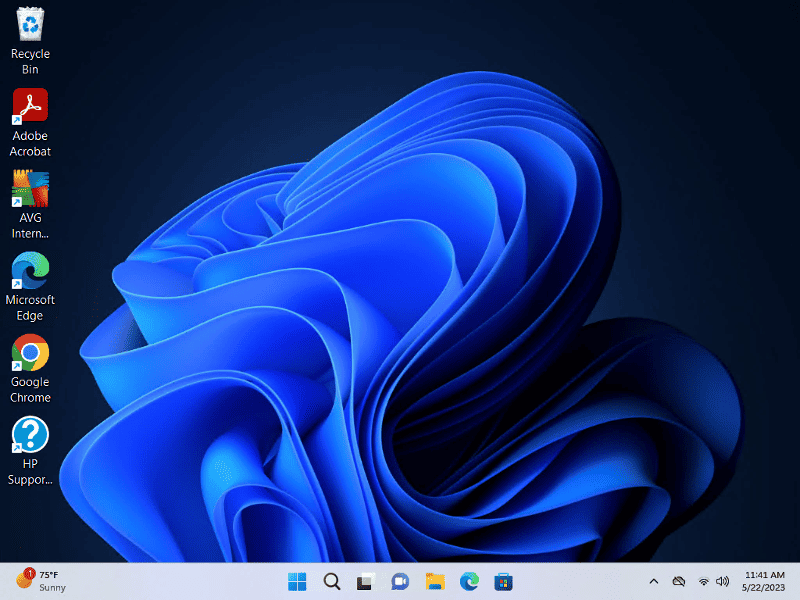The width and height of the screenshot is (800, 600).
Task: Open the Wi-Fi network quick settings
Action: 704,581
